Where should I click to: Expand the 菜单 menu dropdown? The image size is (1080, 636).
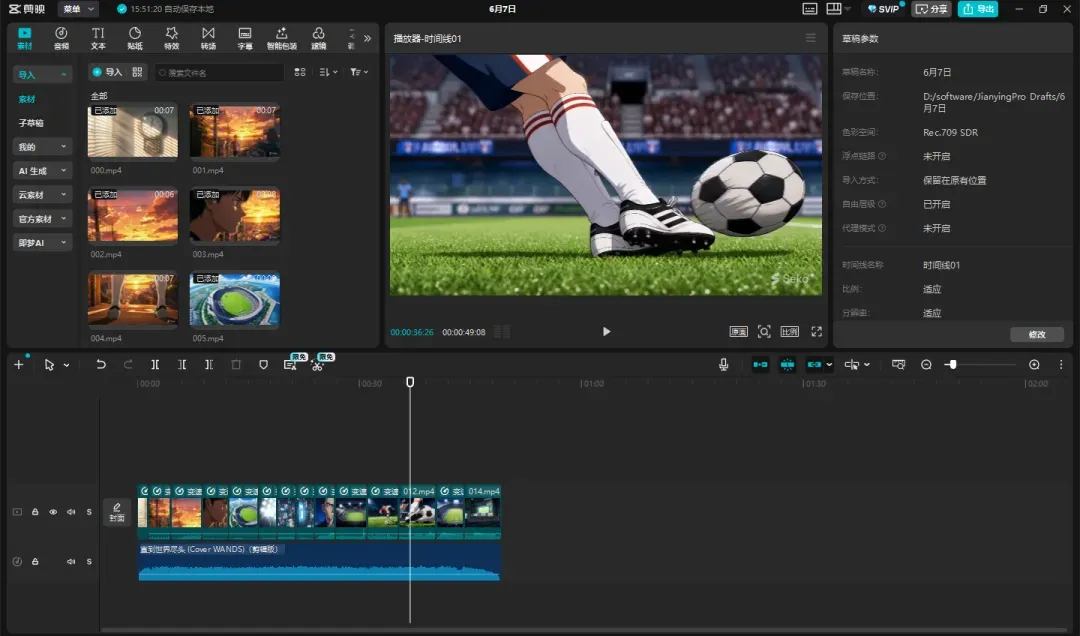[x=78, y=9]
